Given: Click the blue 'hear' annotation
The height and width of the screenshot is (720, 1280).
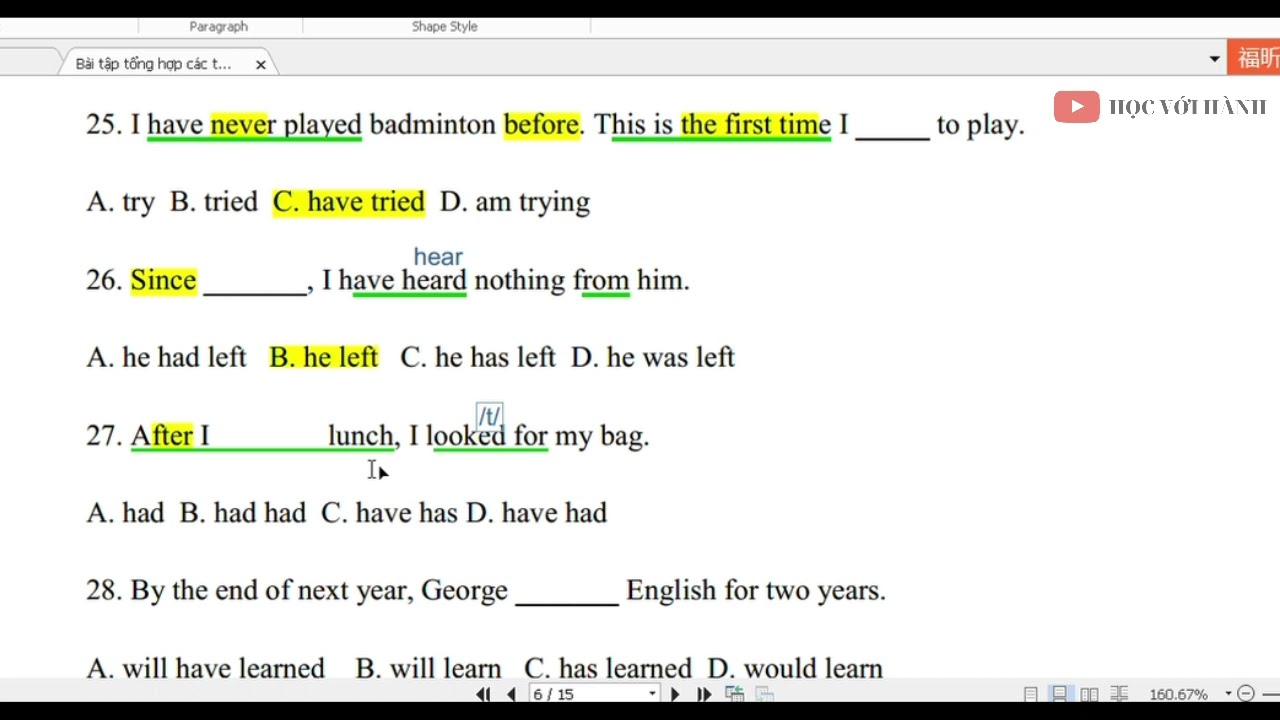Looking at the screenshot, I should point(438,257).
